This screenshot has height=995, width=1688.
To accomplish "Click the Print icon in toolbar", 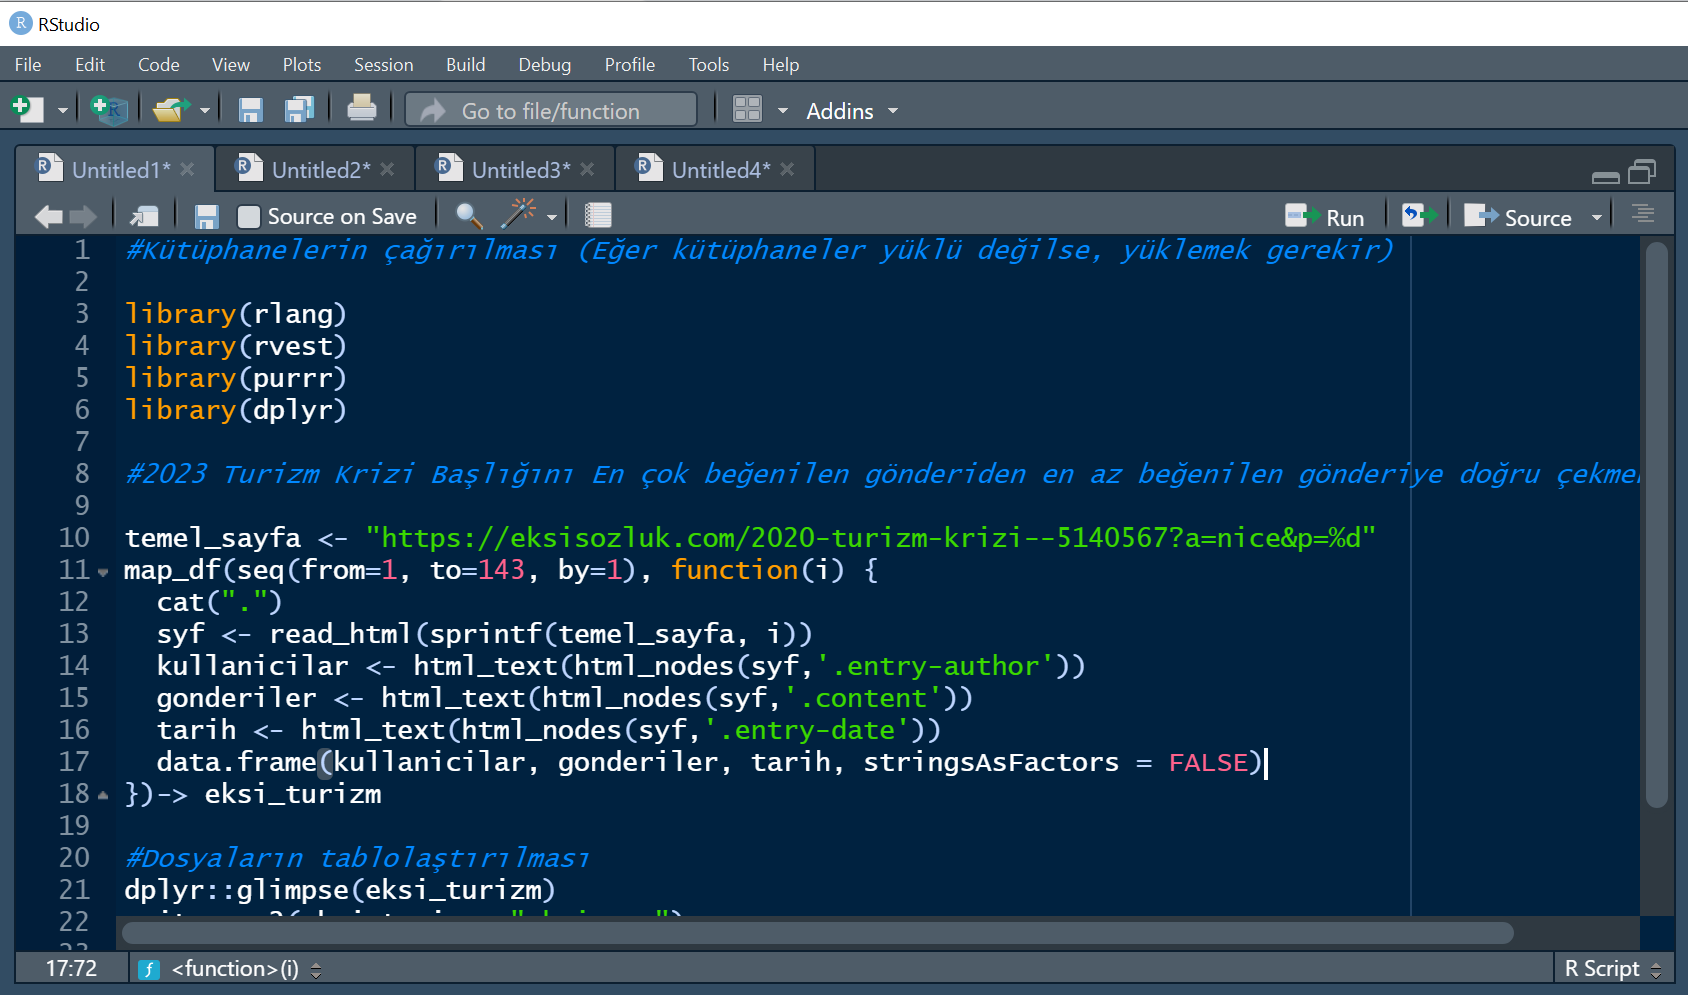I will [x=361, y=108].
